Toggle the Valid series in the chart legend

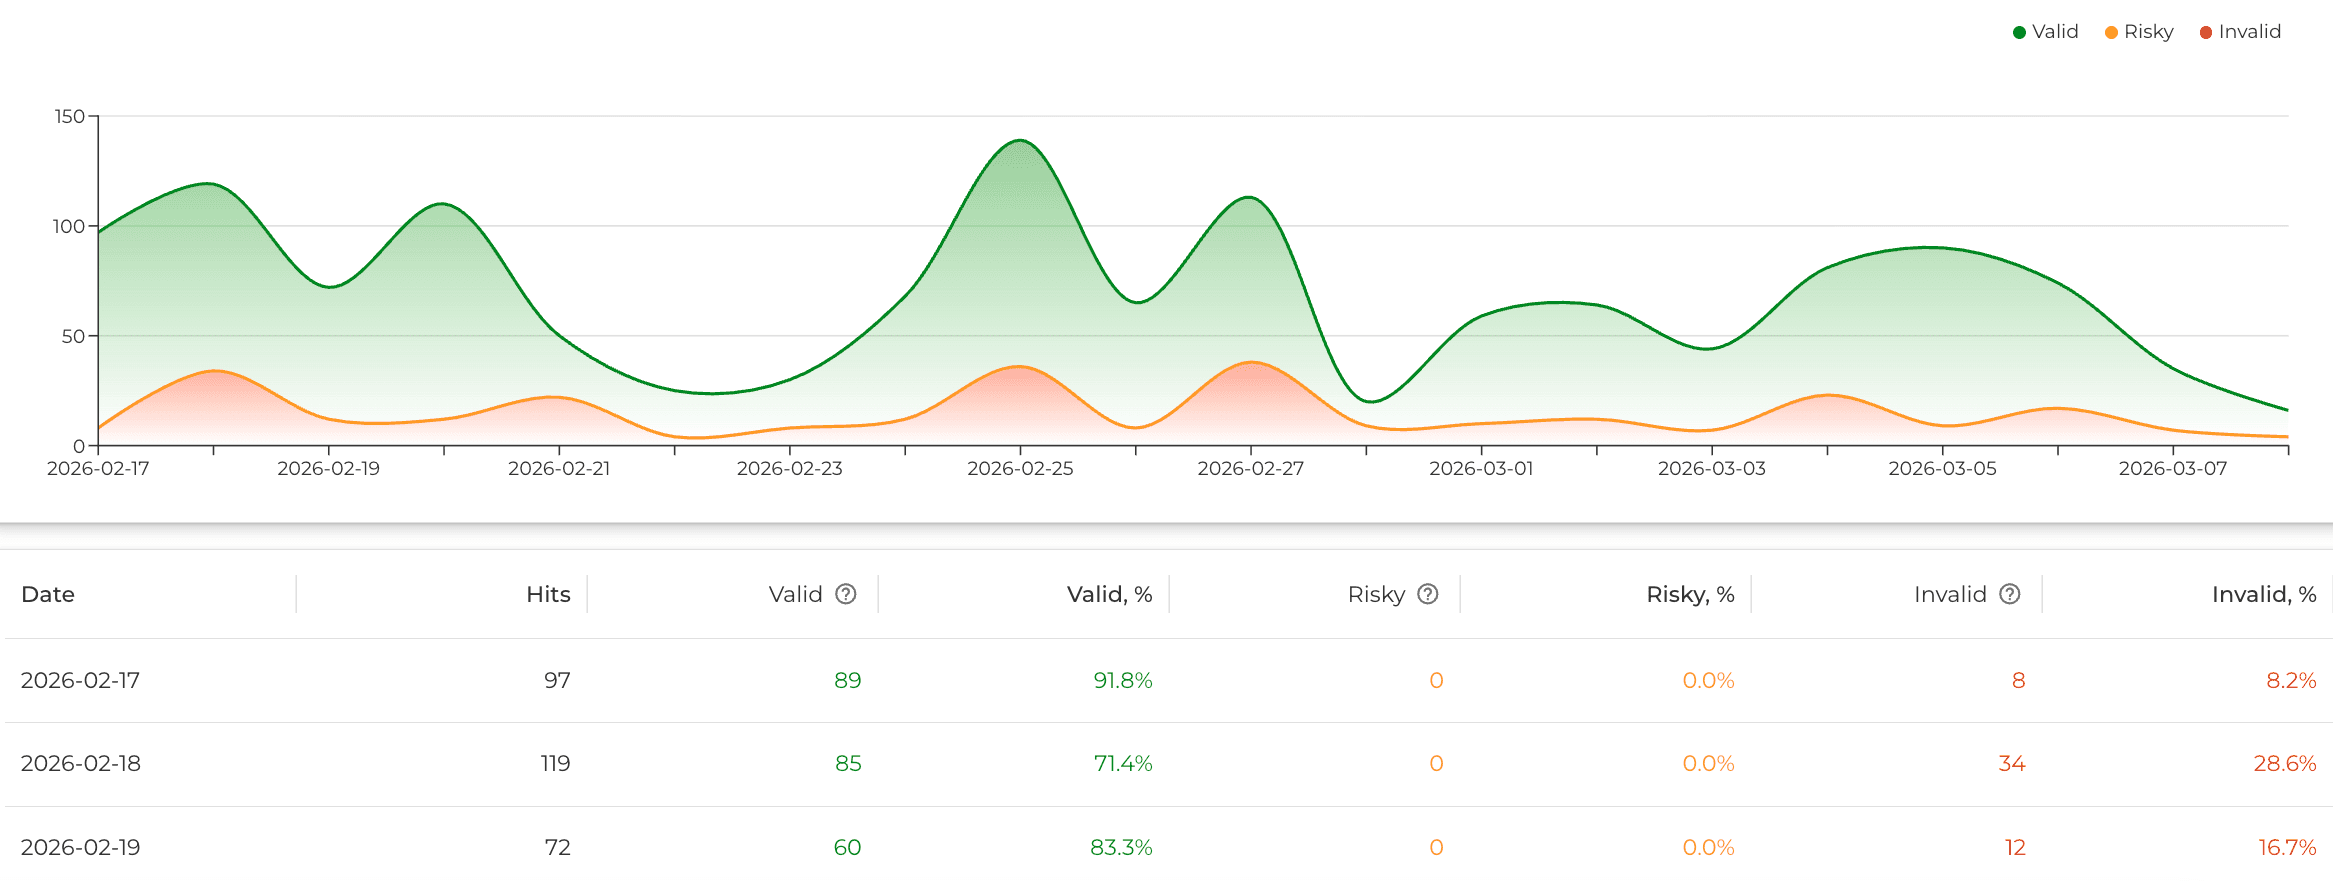2045,32
